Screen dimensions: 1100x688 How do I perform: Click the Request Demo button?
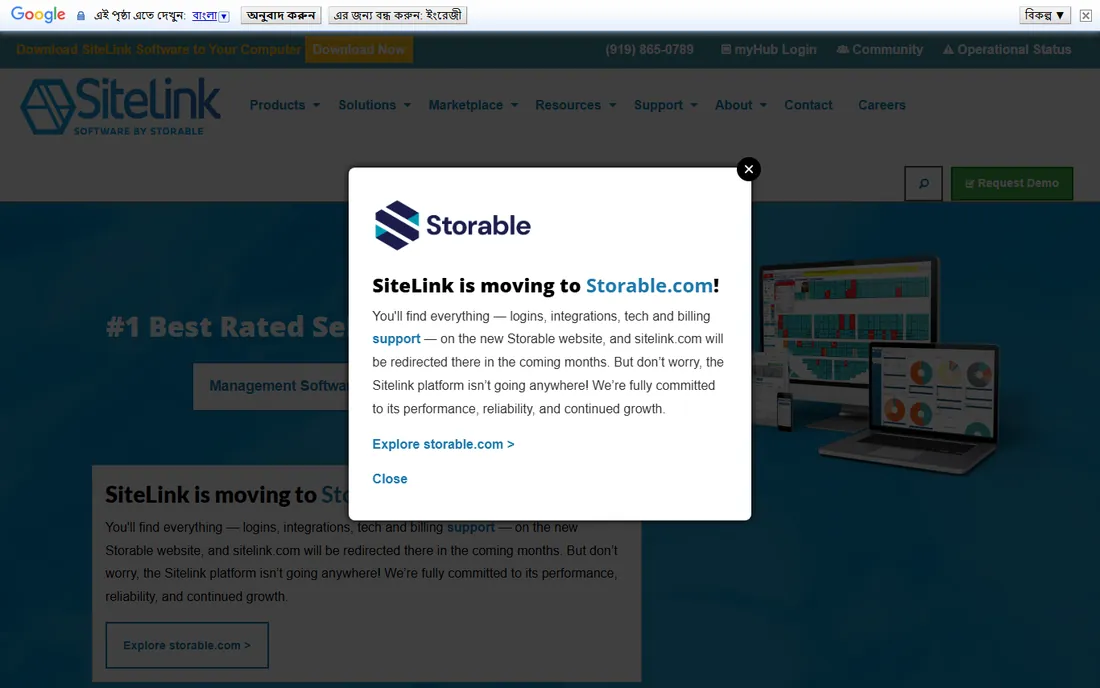tap(1012, 184)
